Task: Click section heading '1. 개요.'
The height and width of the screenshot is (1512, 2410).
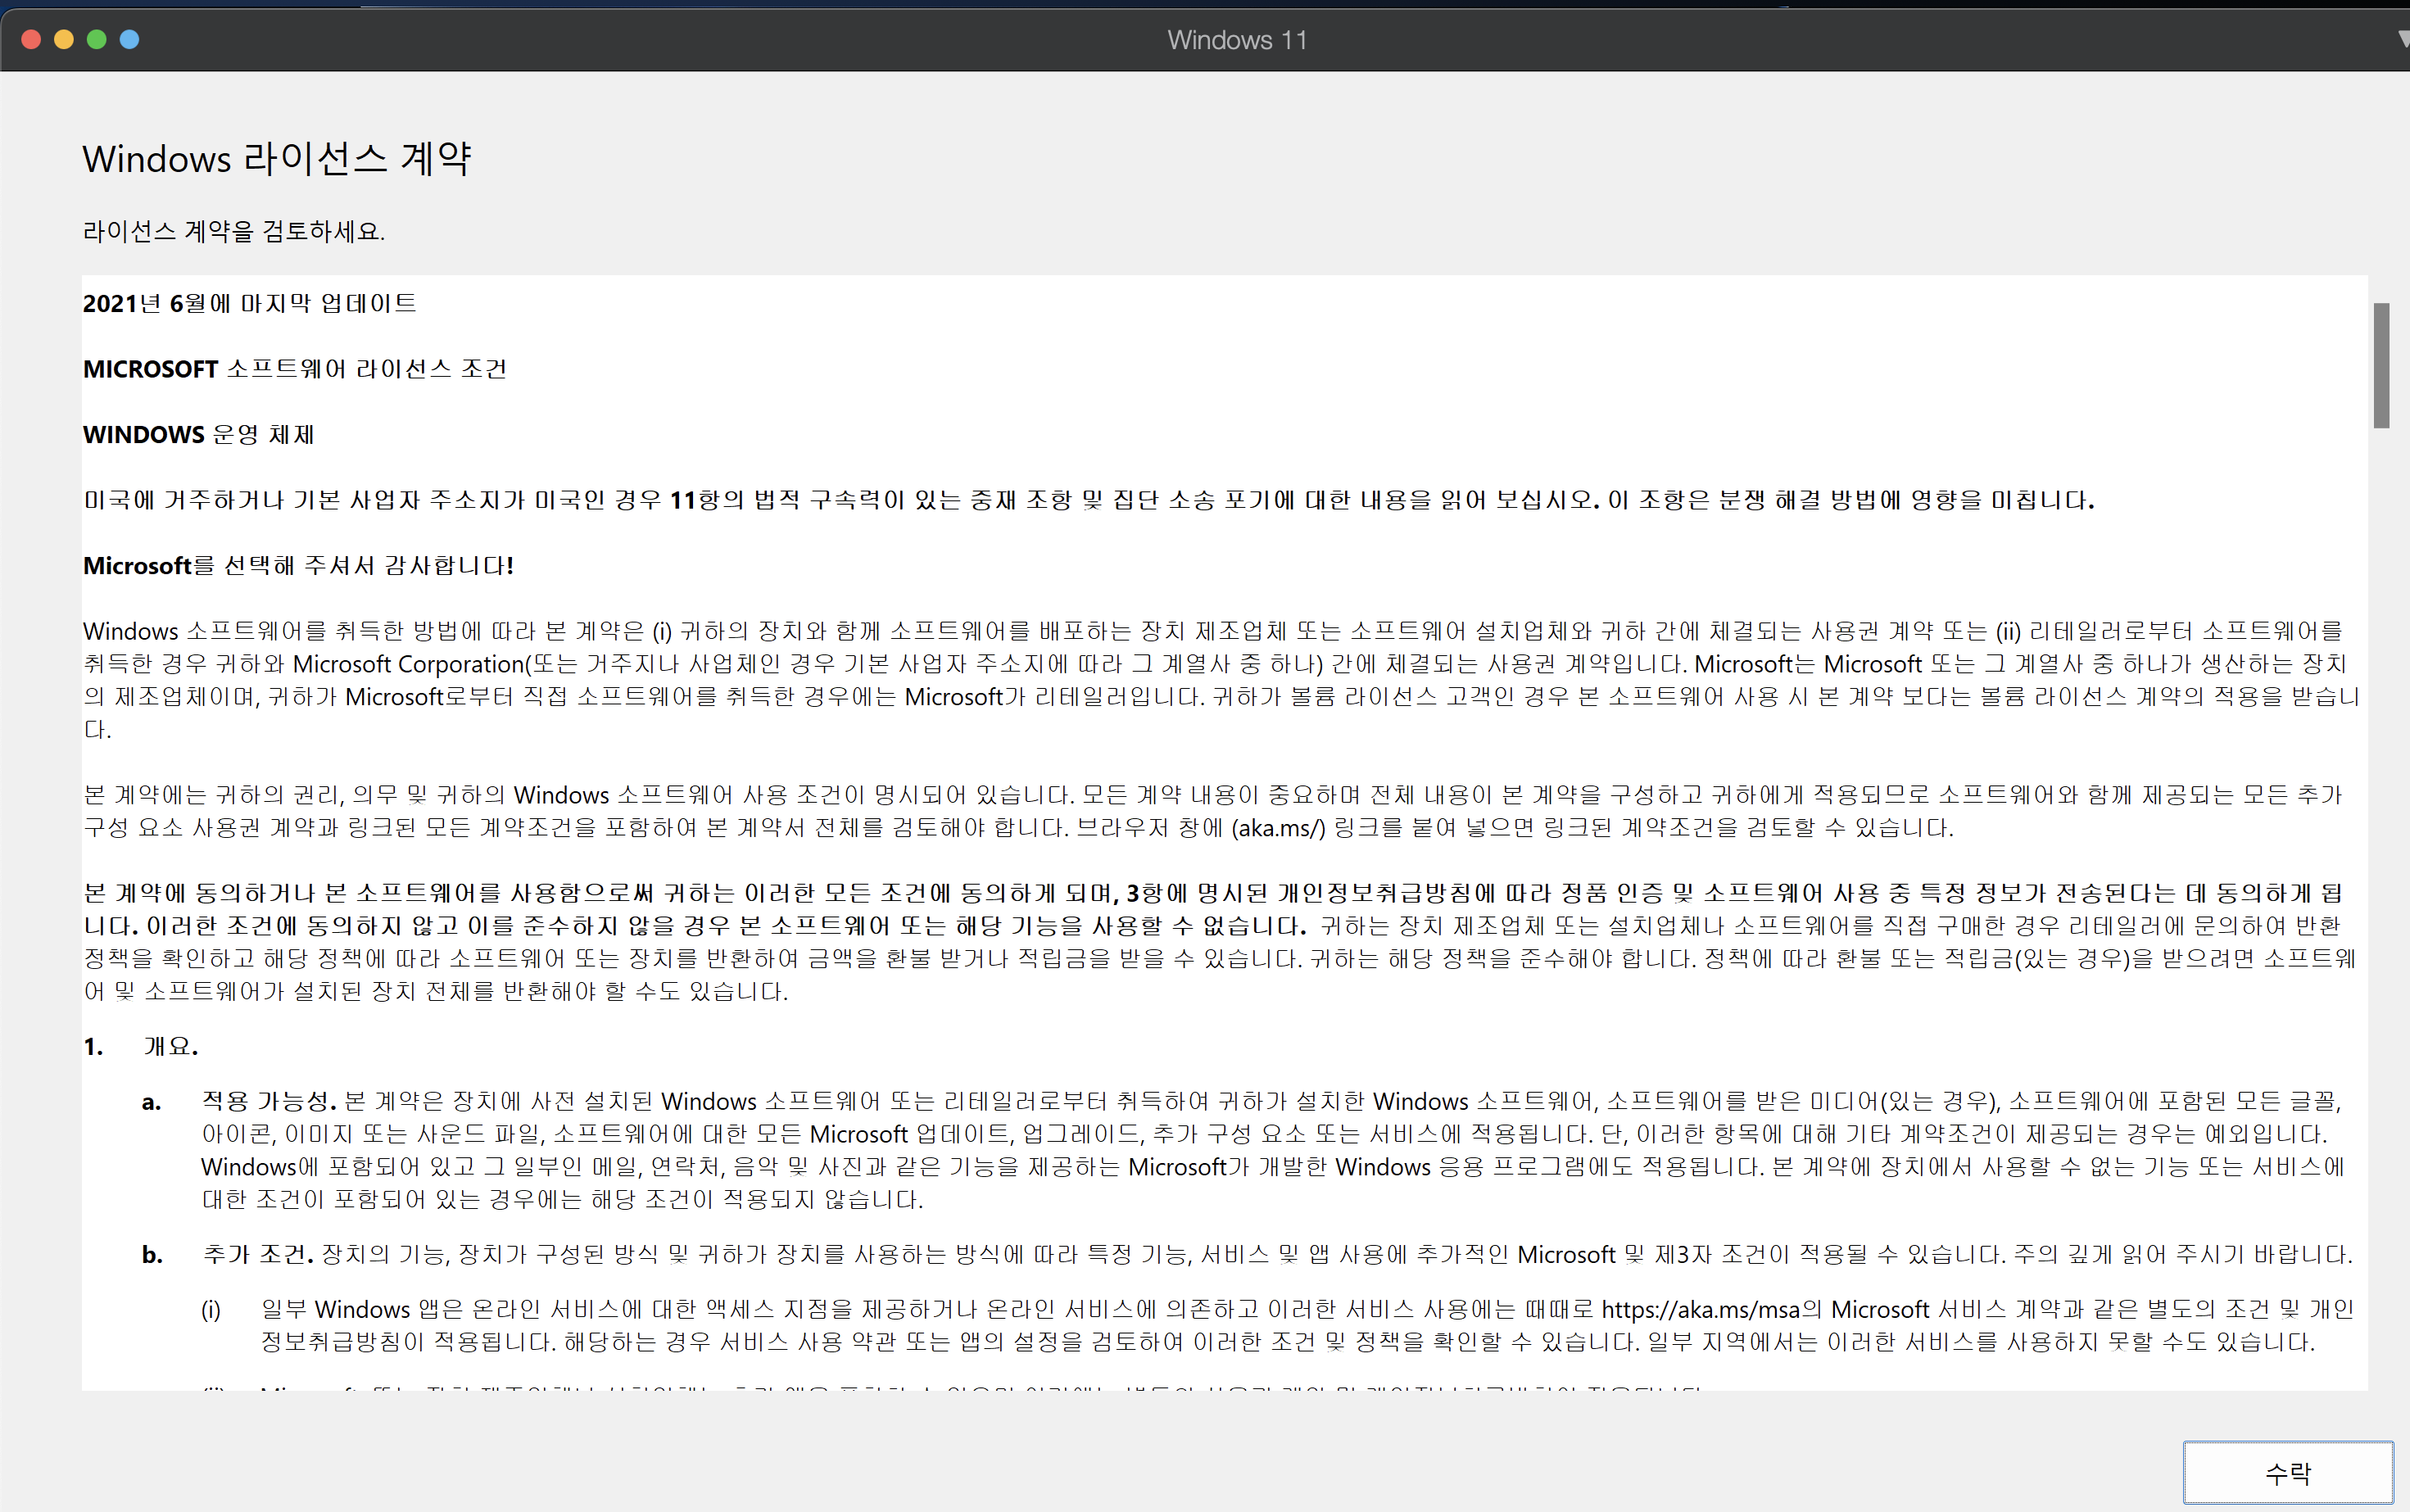Action: click(141, 1047)
